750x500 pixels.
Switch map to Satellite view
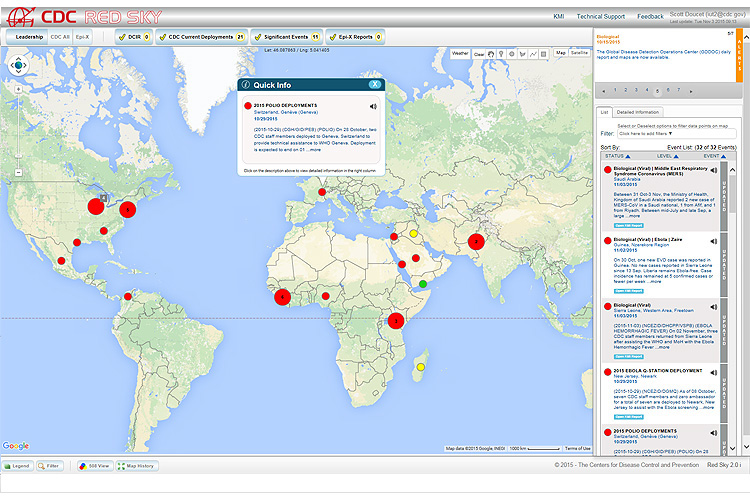point(579,52)
